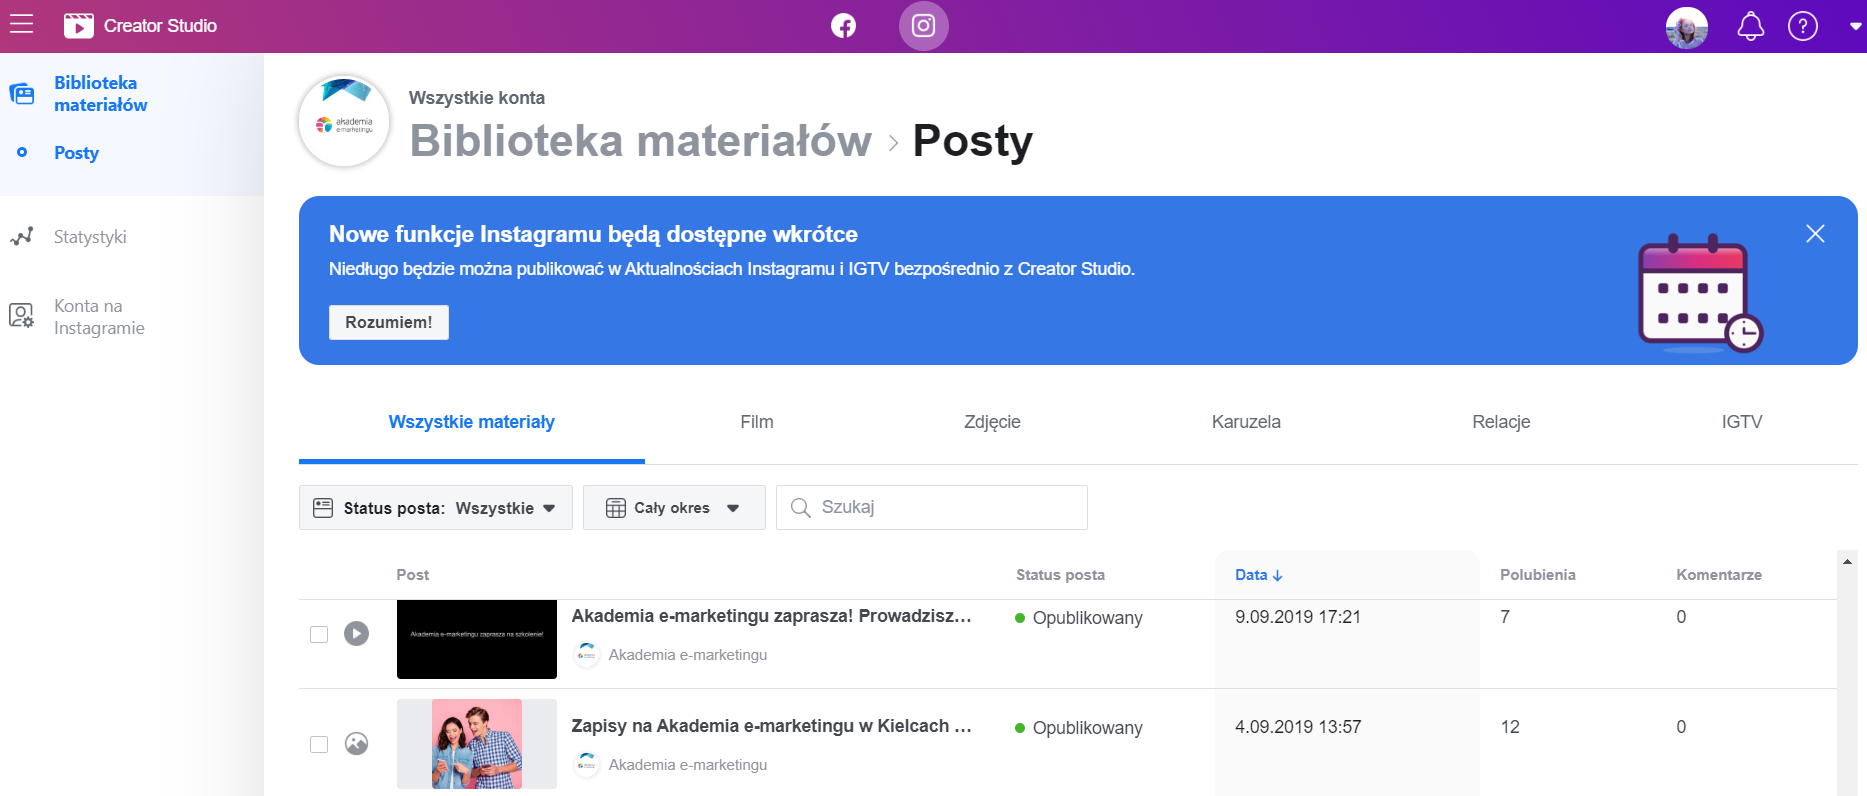Open the Zdjęcie tab

click(992, 422)
